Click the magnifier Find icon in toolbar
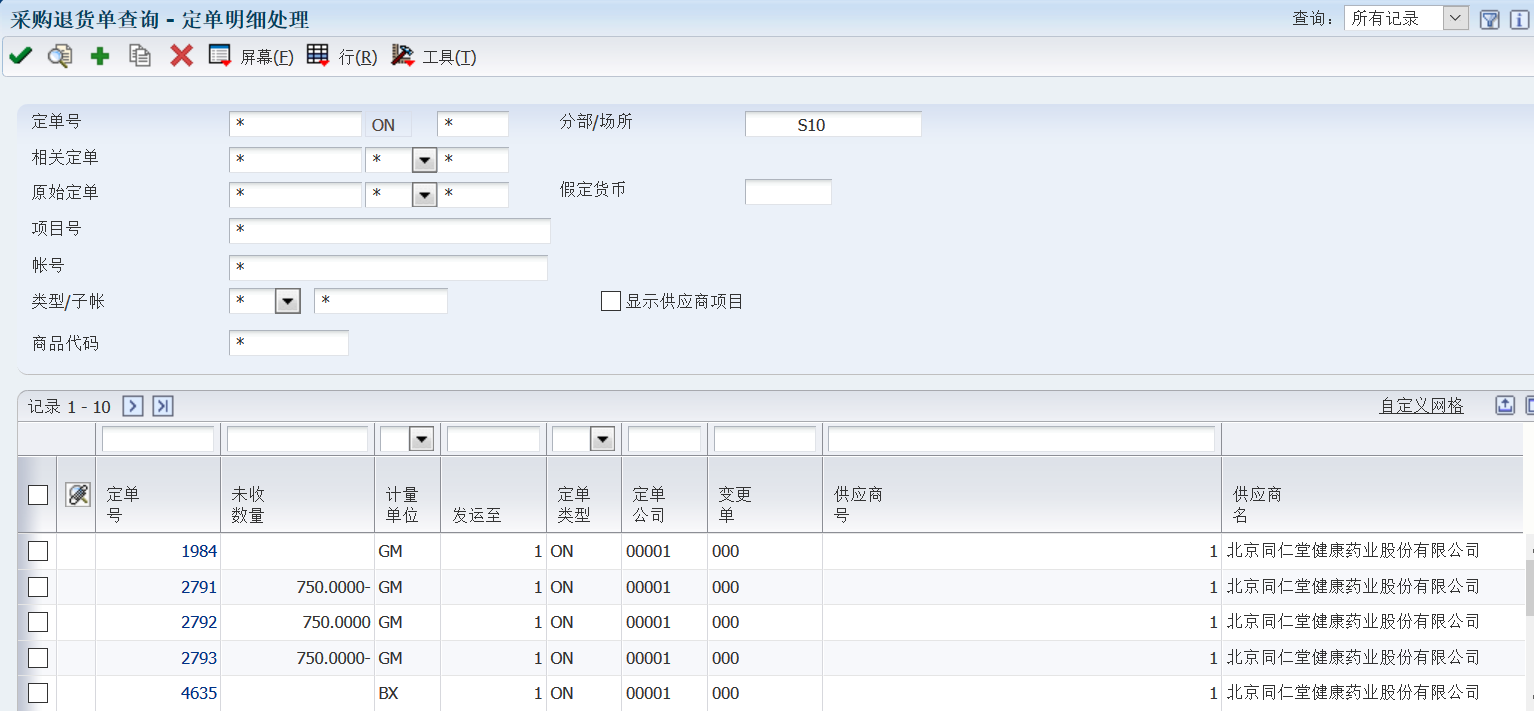Image resolution: width=1534 pixels, height=711 pixels. click(x=60, y=56)
